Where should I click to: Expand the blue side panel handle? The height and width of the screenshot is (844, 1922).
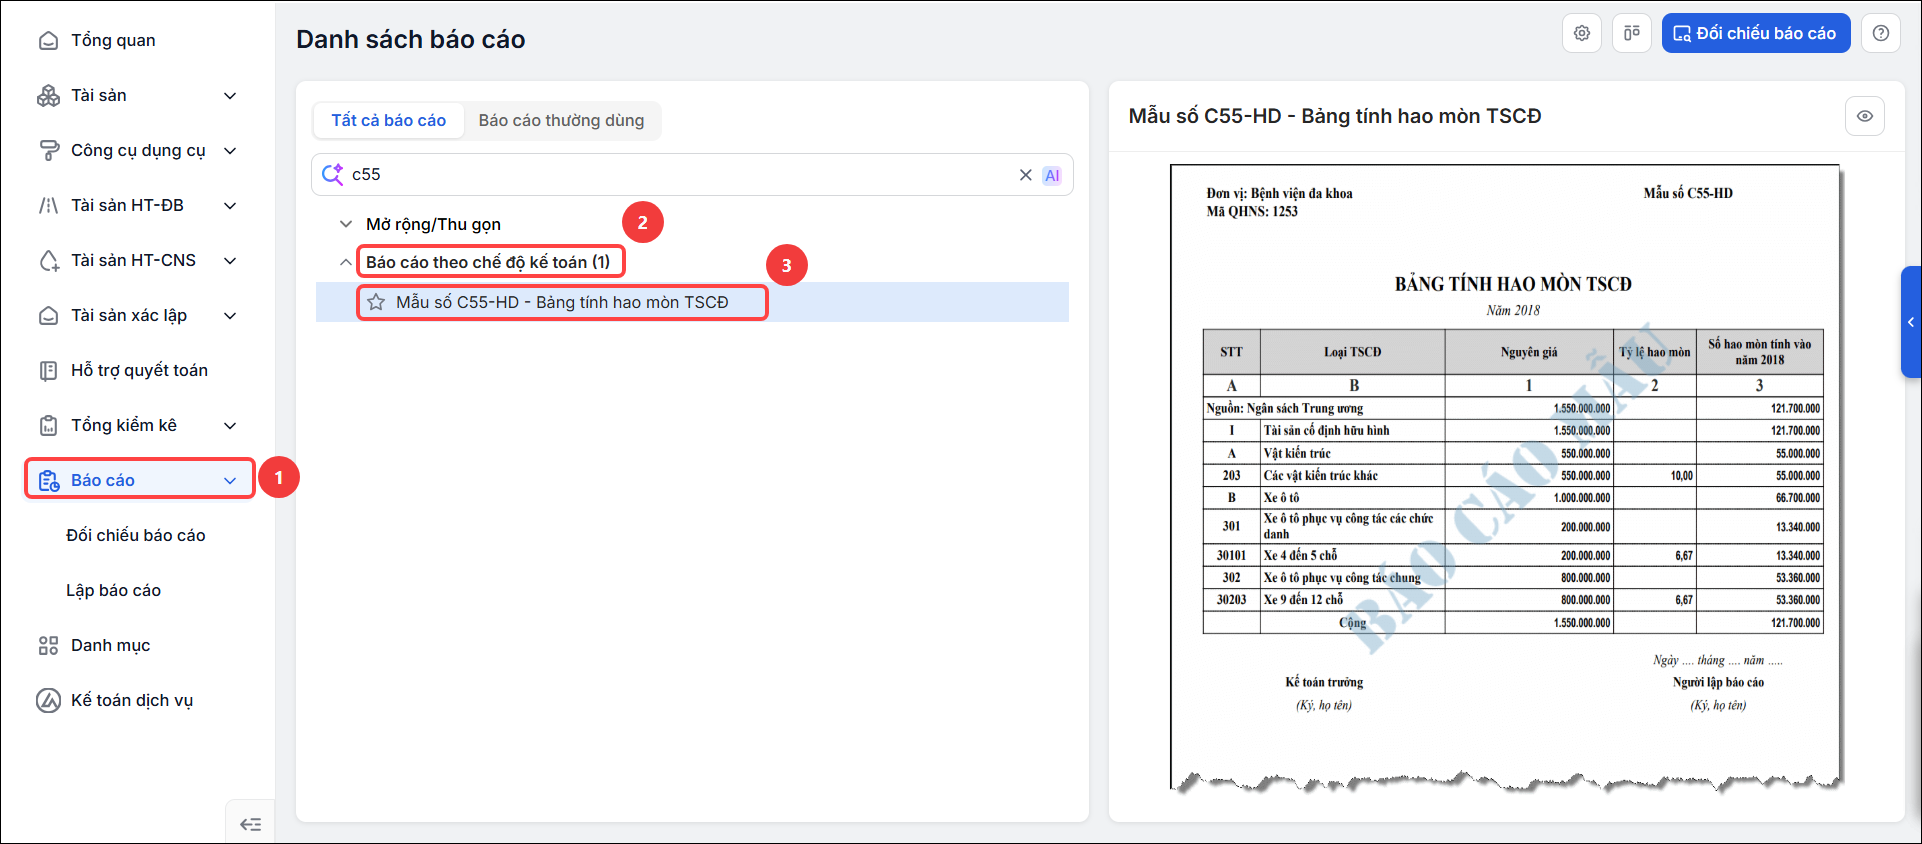click(x=1911, y=322)
